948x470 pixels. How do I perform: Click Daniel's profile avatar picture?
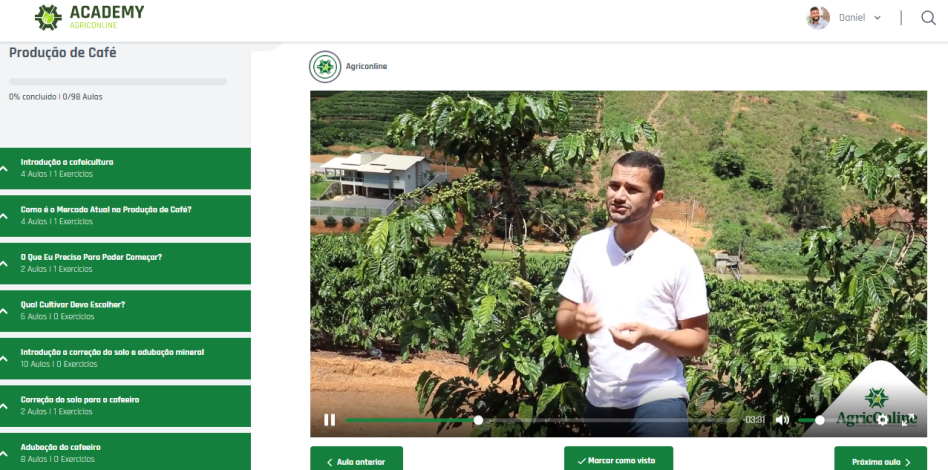[x=817, y=18]
